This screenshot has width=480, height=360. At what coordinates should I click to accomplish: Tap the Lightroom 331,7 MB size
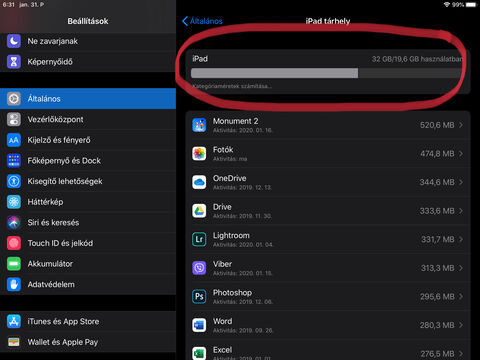coord(438,239)
